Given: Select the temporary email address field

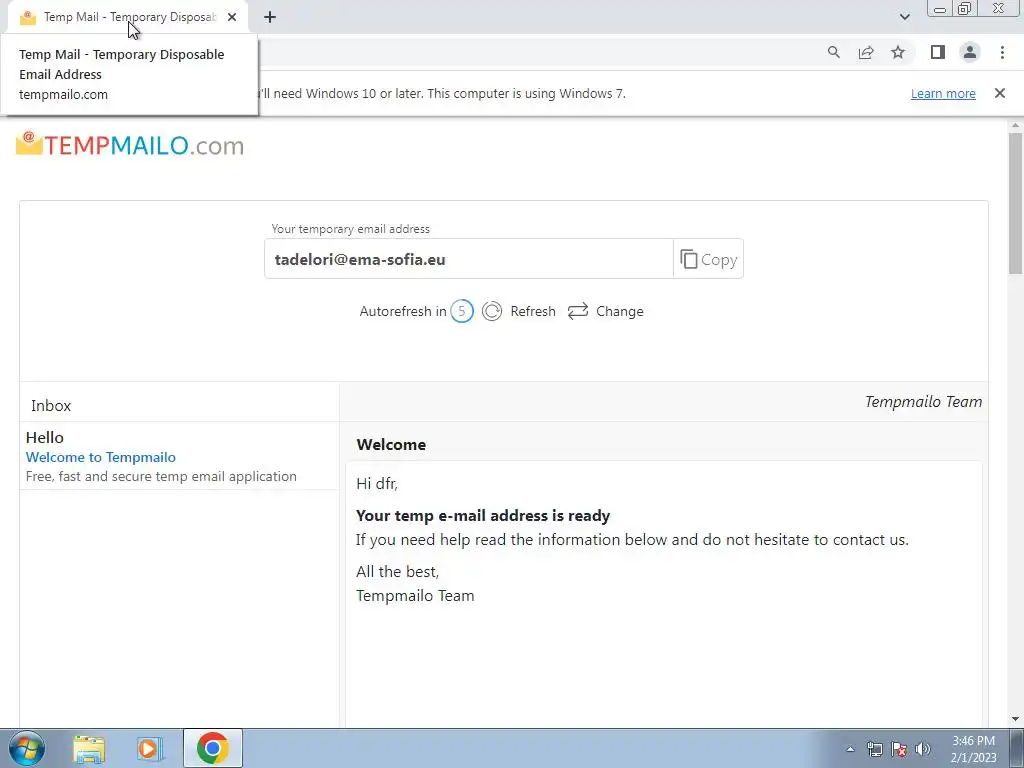Looking at the screenshot, I should [468, 259].
